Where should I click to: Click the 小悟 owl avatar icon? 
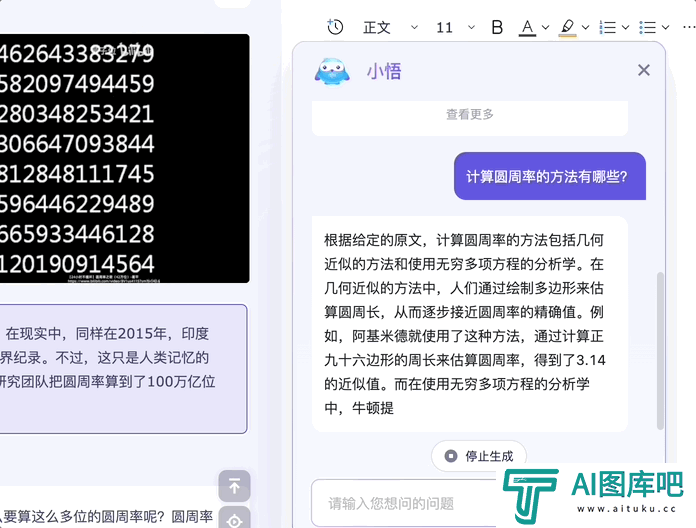(332, 71)
